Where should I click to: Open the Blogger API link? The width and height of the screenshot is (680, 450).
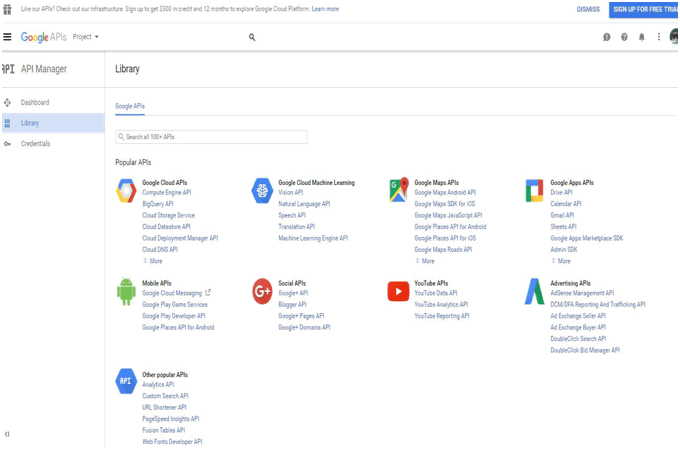292,305
